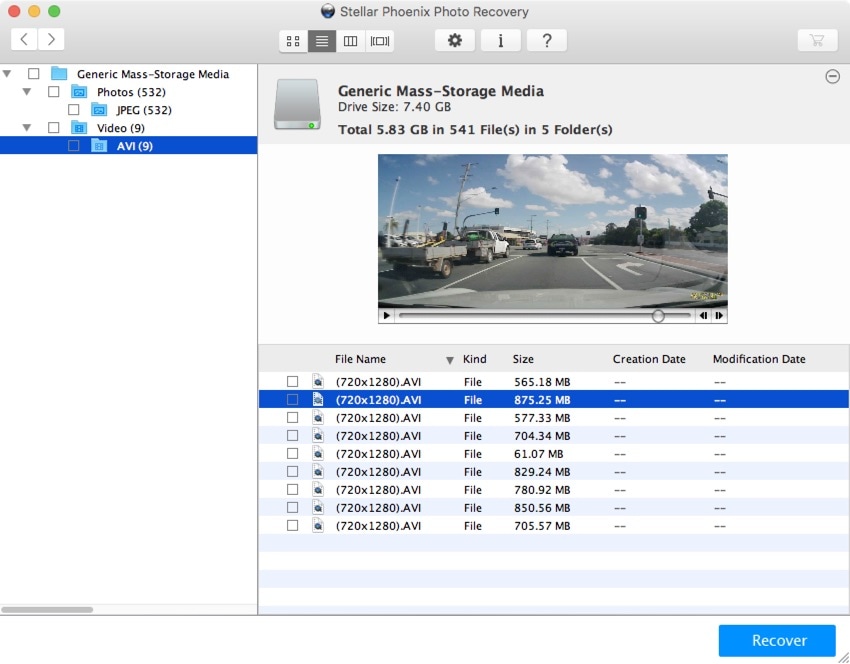This screenshot has height=664, width=850.
Task: Open help with the question mark
Action: point(547,41)
